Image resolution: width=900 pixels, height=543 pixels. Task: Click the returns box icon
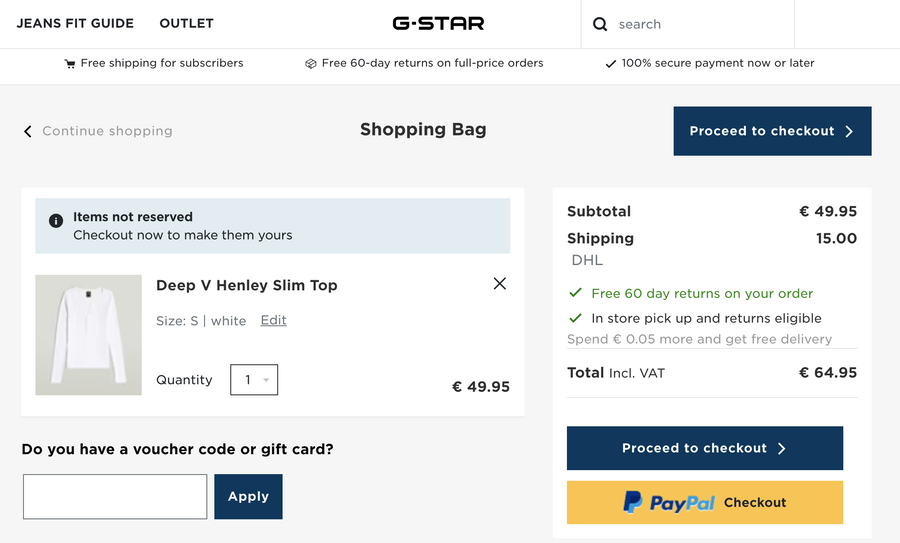tap(311, 63)
